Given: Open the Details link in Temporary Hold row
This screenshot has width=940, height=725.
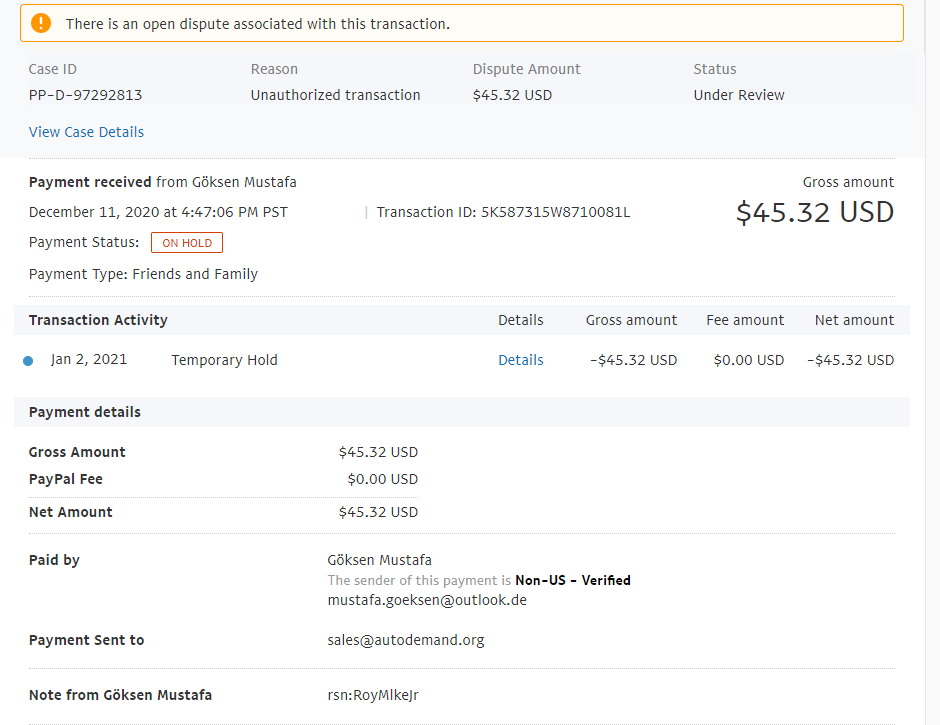Looking at the screenshot, I should [x=521, y=360].
